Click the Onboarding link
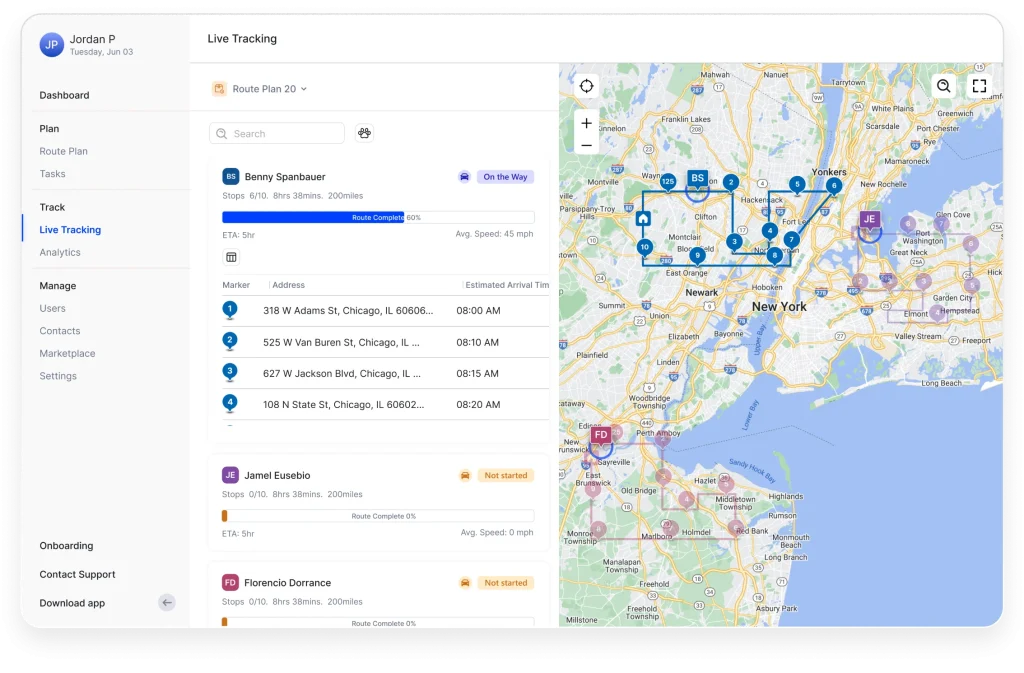This screenshot has width=1024, height=673. click(x=66, y=546)
